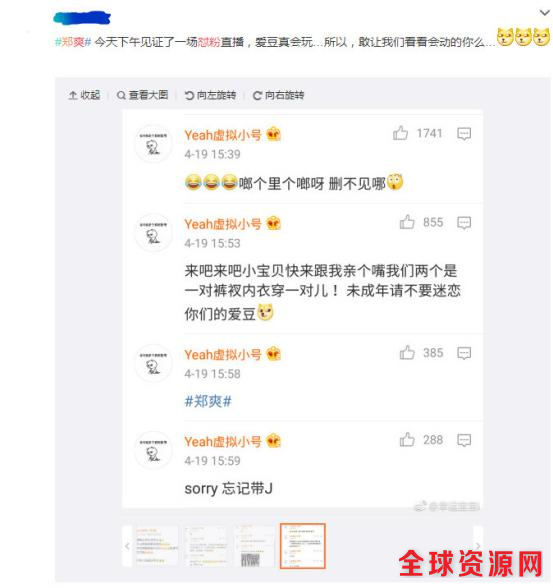The height and width of the screenshot is (588, 553).
Task: Collapse the image with 收起
Action: pyautogui.click(x=84, y=95)
